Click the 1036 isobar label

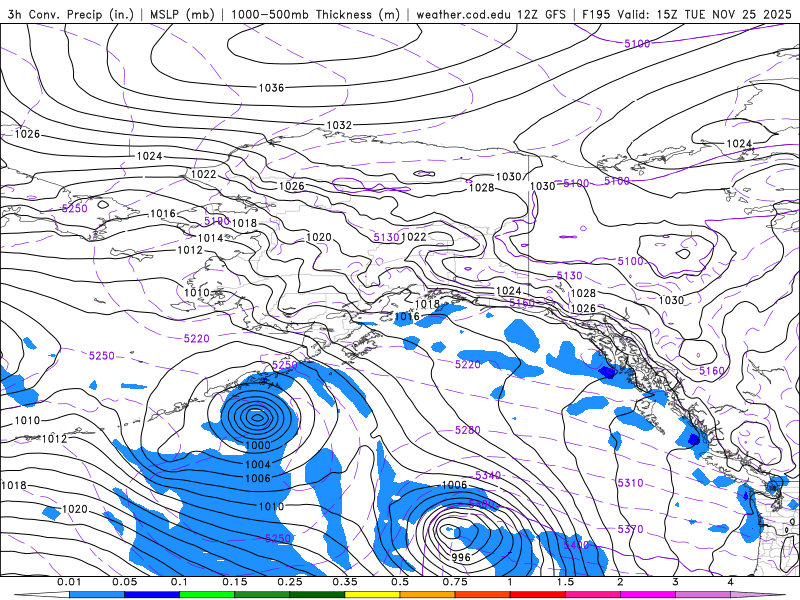pos(271,88)
